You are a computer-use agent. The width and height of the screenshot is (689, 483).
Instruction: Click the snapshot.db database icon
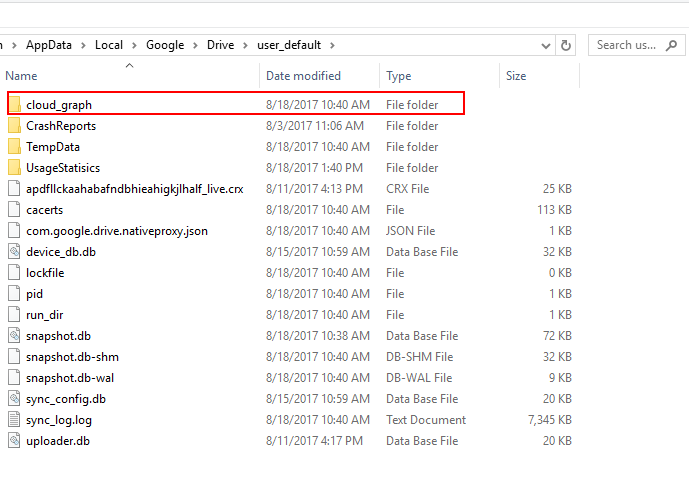(15, 336)
